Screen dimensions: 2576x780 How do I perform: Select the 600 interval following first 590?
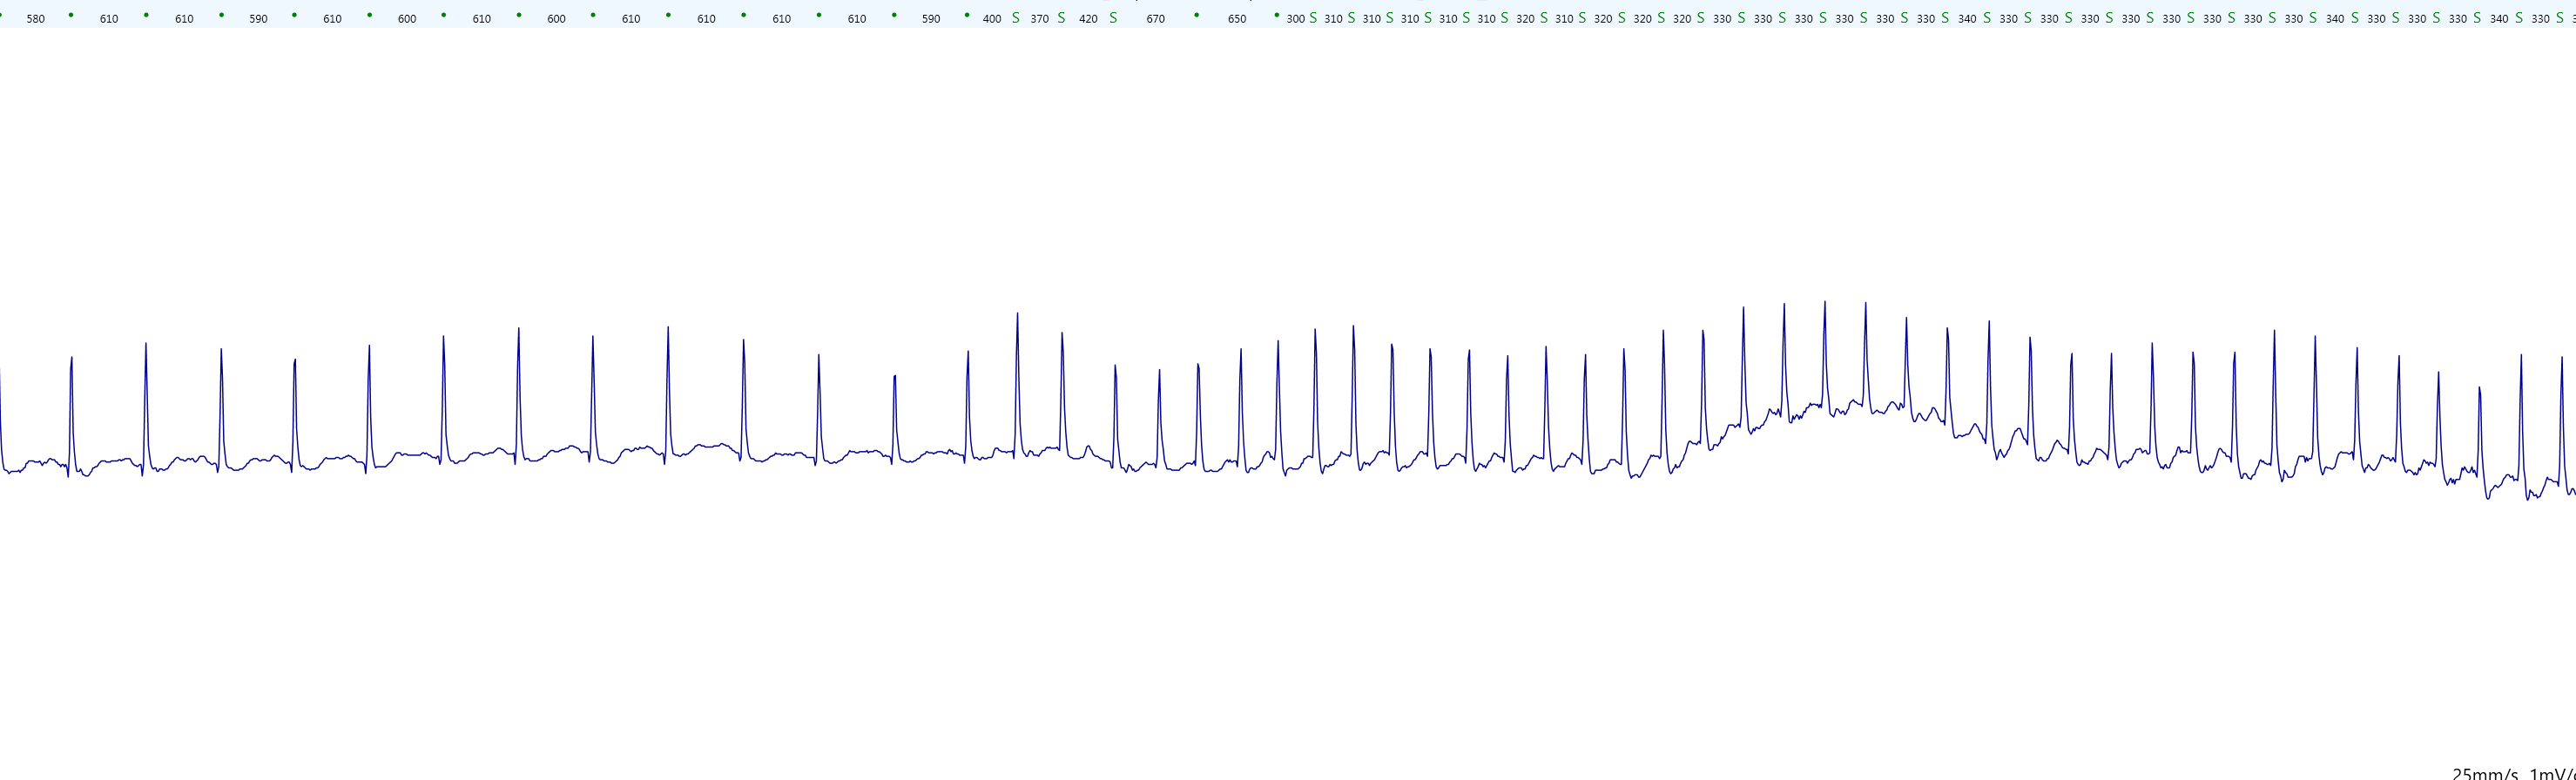(x=407, y=19)
